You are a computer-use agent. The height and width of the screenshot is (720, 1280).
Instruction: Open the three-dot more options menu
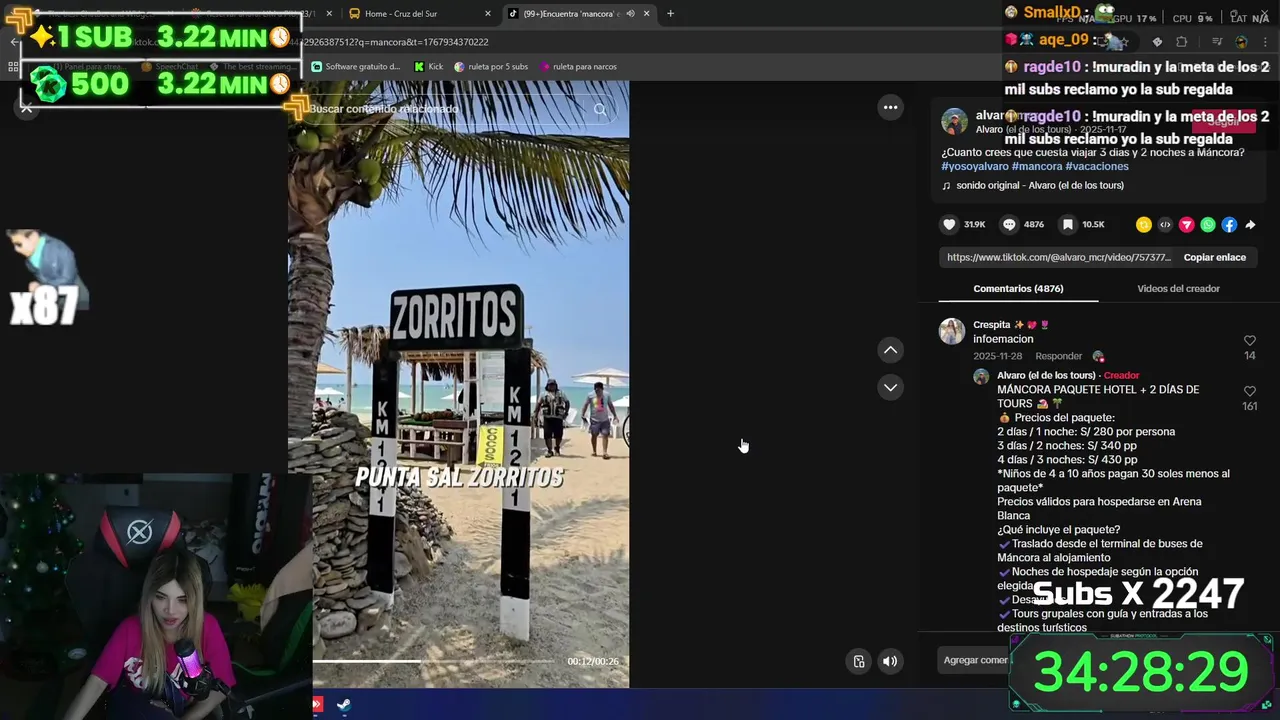coord(890,107)
